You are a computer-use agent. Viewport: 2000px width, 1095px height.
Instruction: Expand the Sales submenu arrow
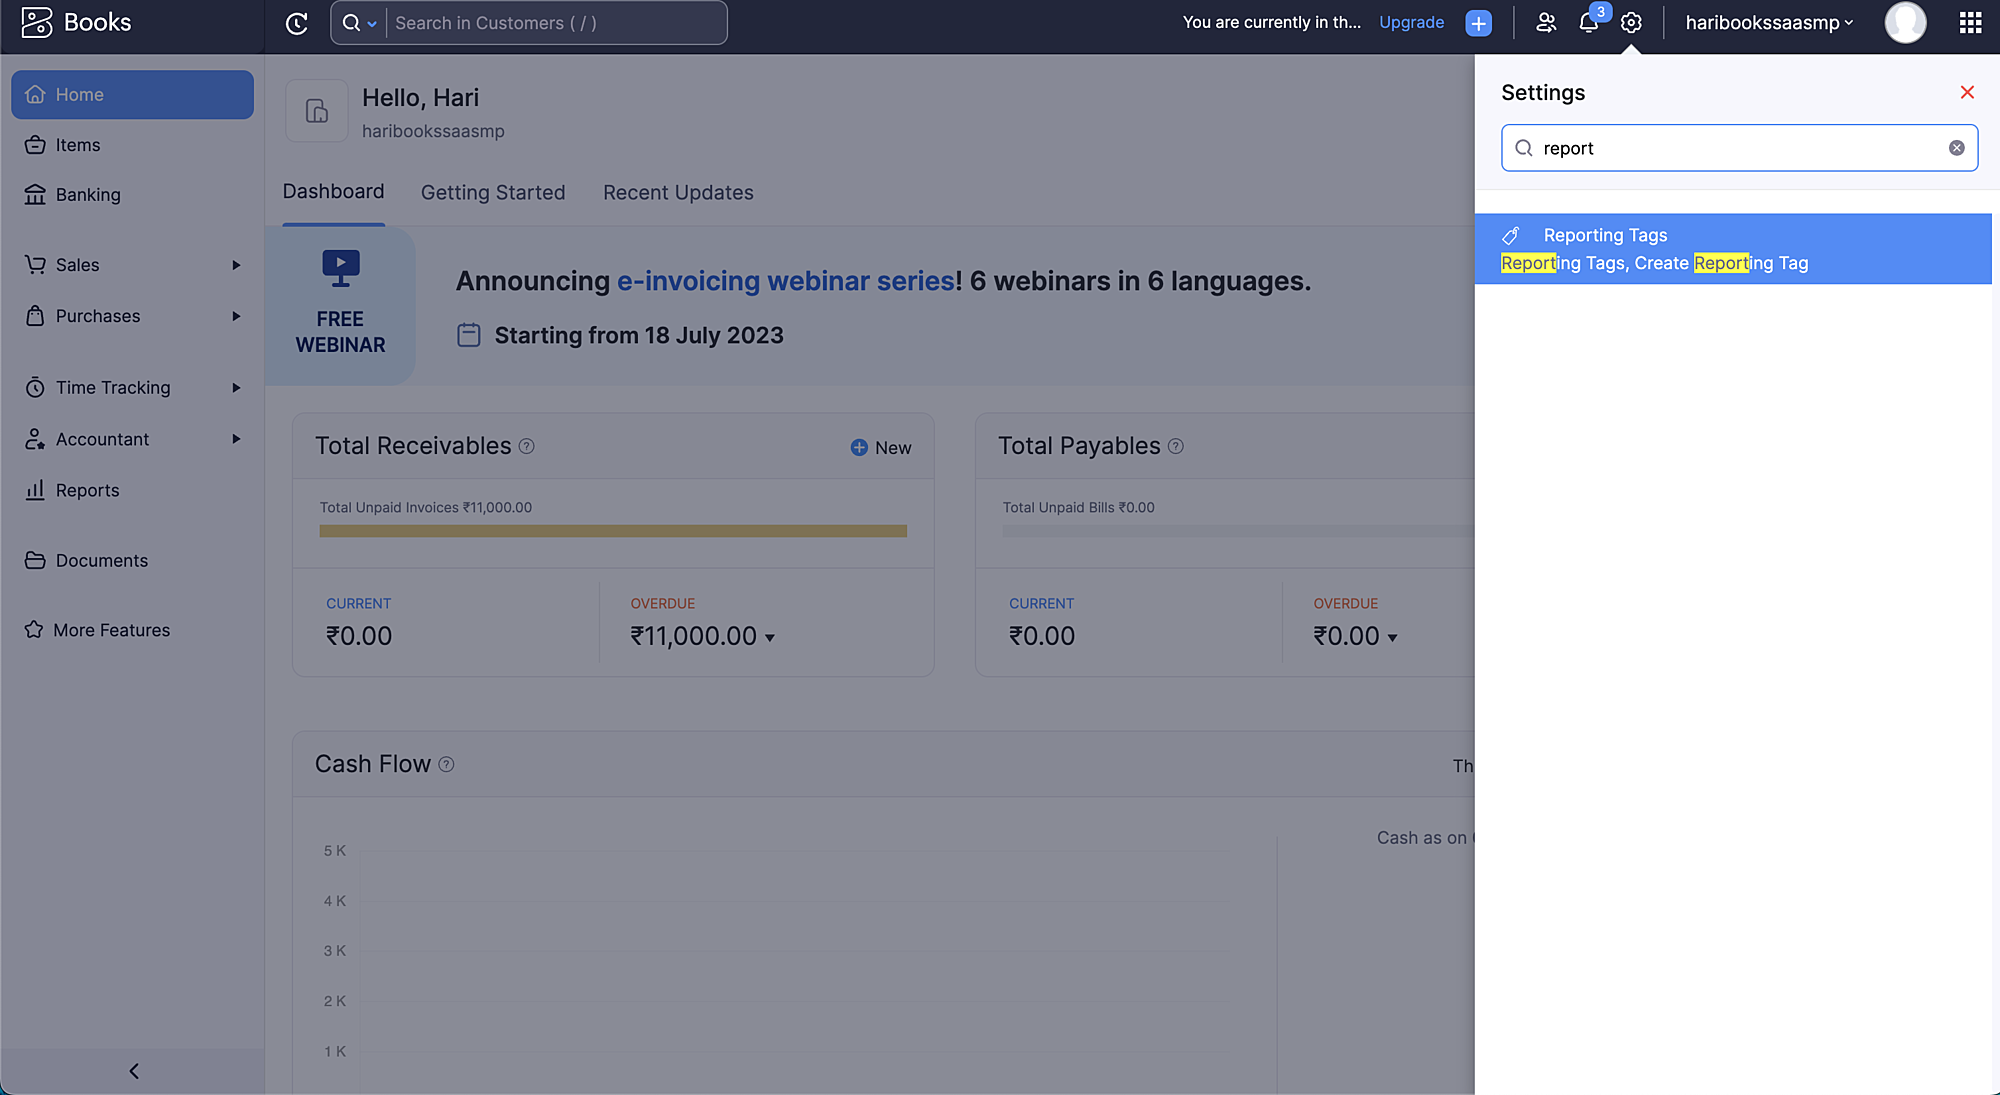tap(236, 265)
